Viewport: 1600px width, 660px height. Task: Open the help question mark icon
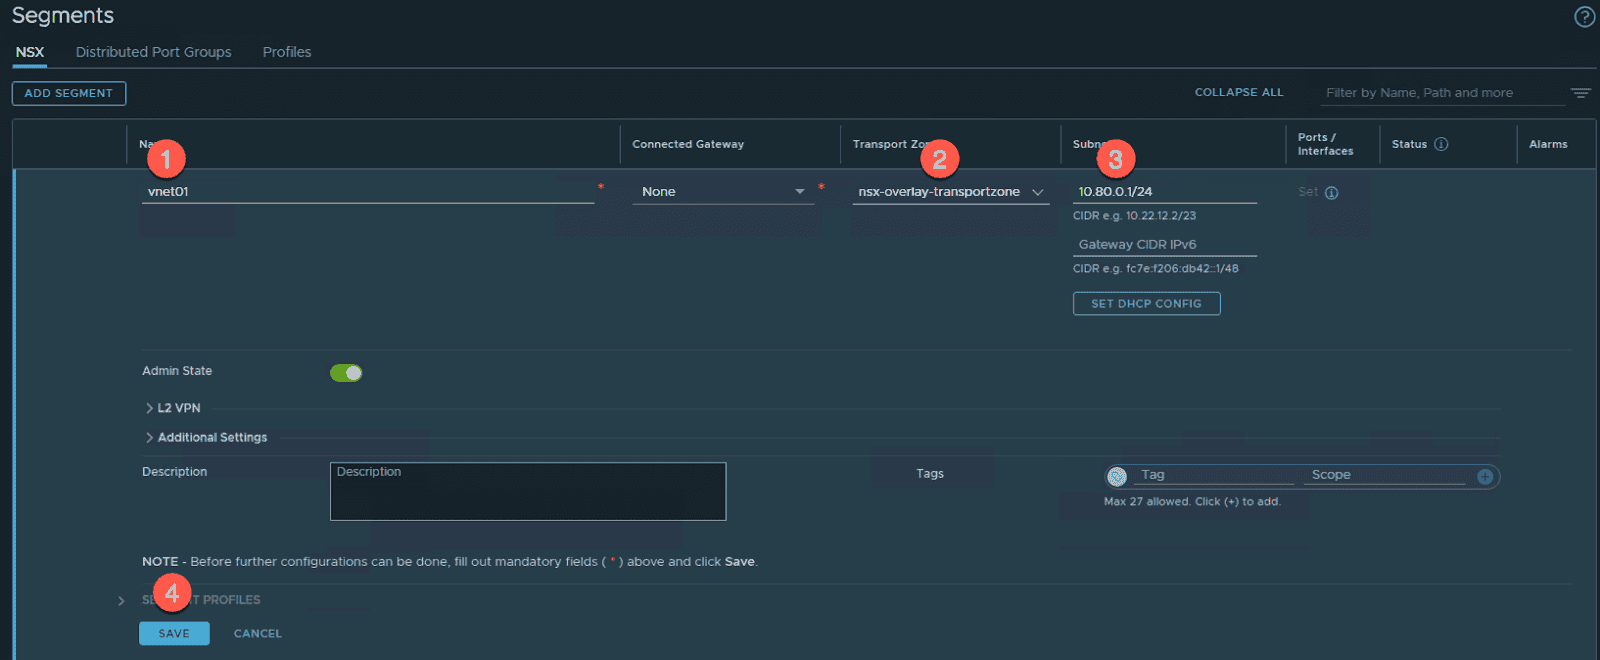(1584, 17)
